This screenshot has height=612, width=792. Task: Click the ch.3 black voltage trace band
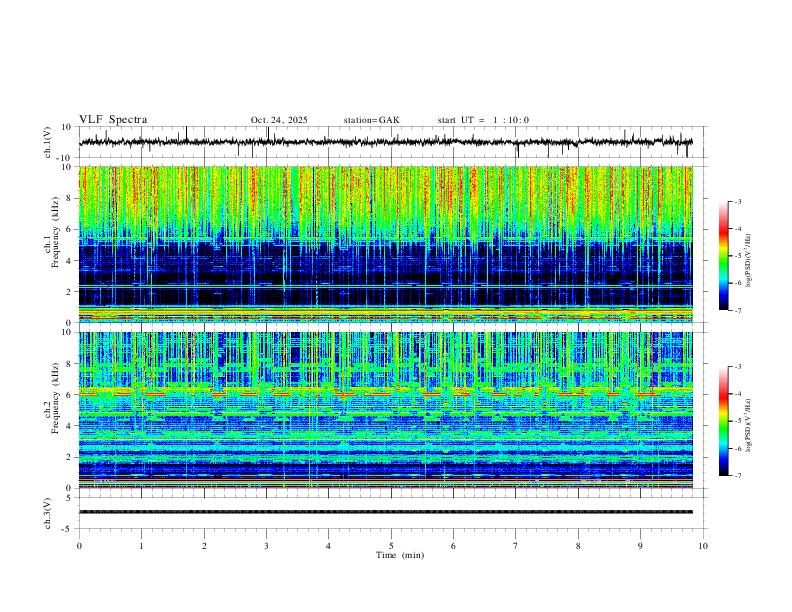point(386,512)
